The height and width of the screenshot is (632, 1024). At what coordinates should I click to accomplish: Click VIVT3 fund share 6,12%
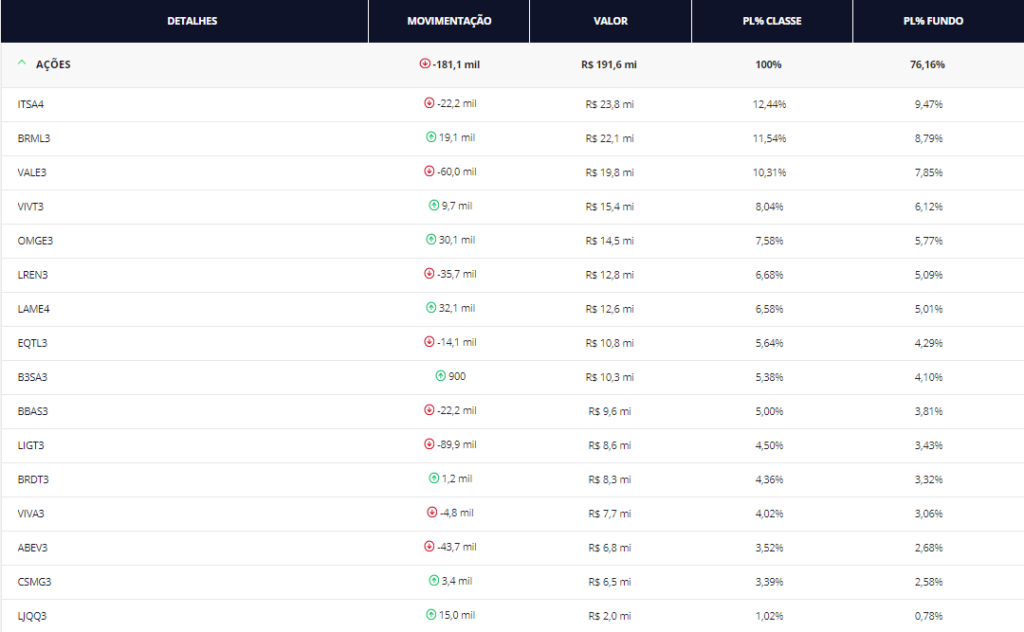[x=929, y=206]
